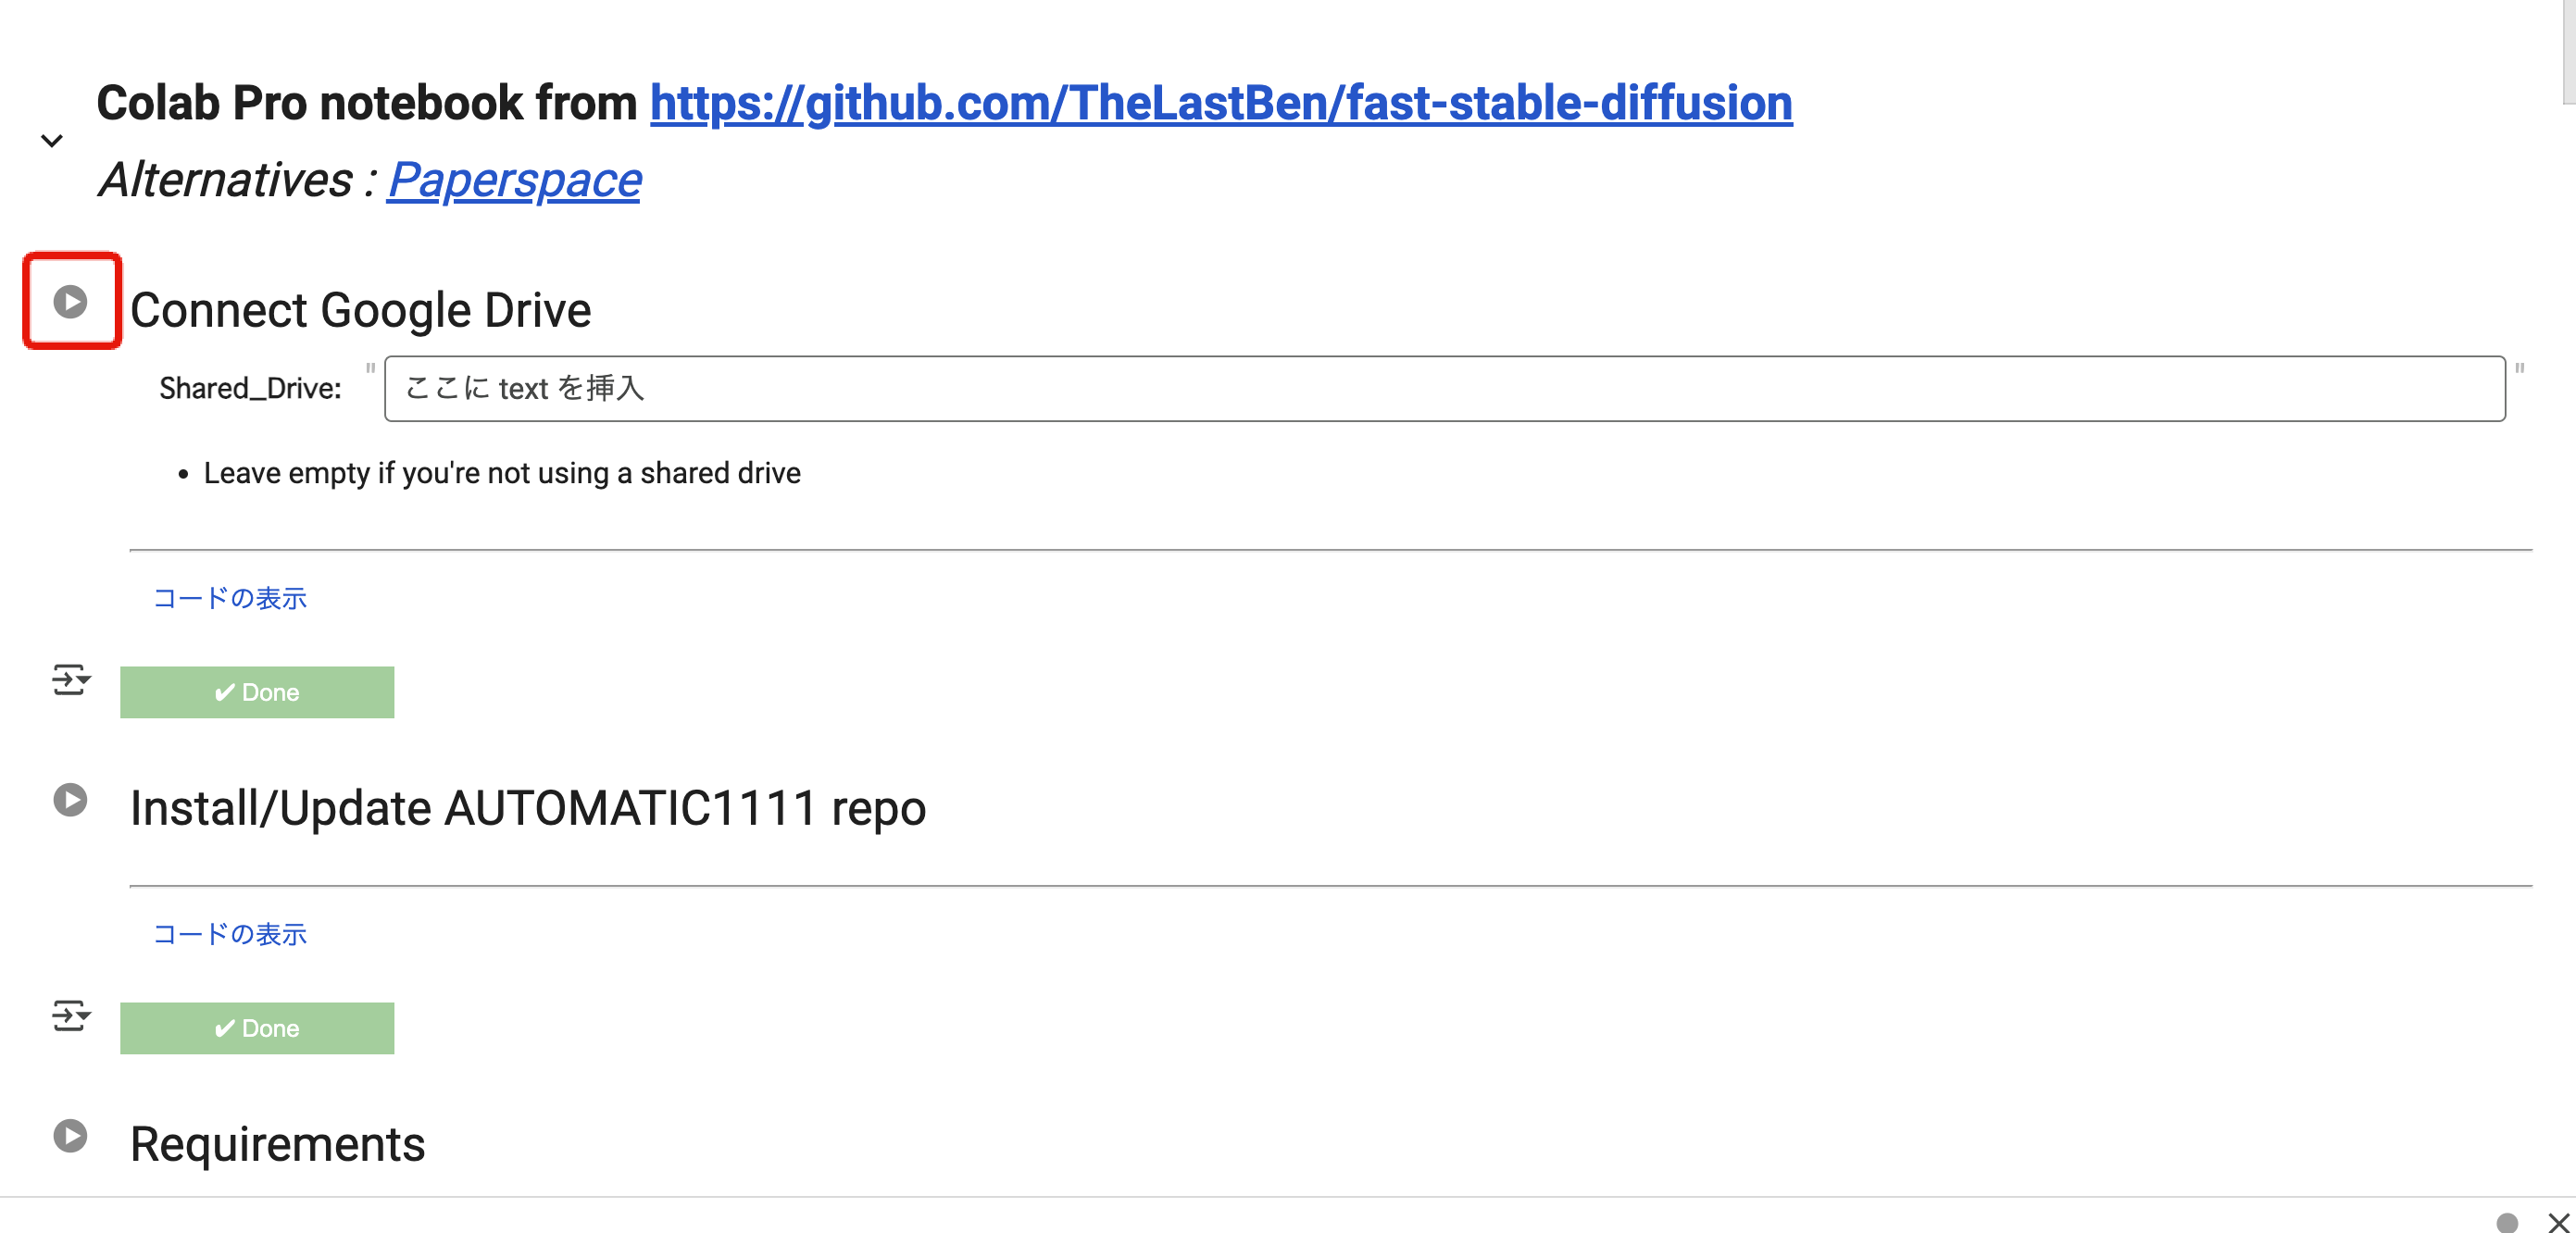Image resolution: width=2576 pixels, height=1233 pixels.
Task: Close the bottom status bar
Action: tap(2558, 1222)
